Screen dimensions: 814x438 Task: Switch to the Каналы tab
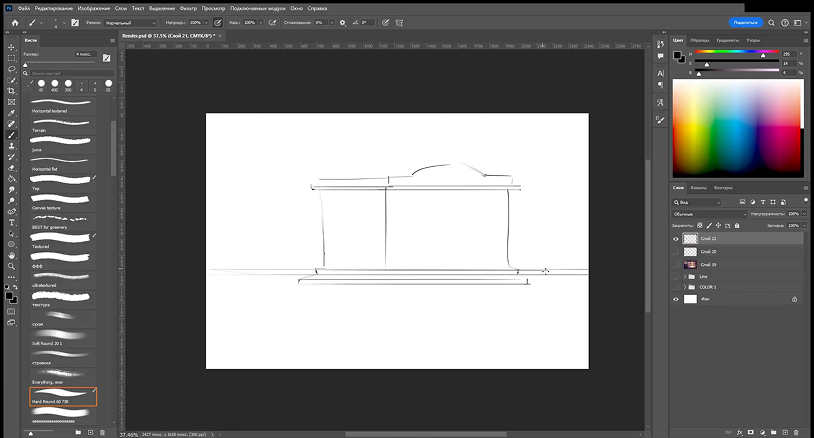coord(698,188)
